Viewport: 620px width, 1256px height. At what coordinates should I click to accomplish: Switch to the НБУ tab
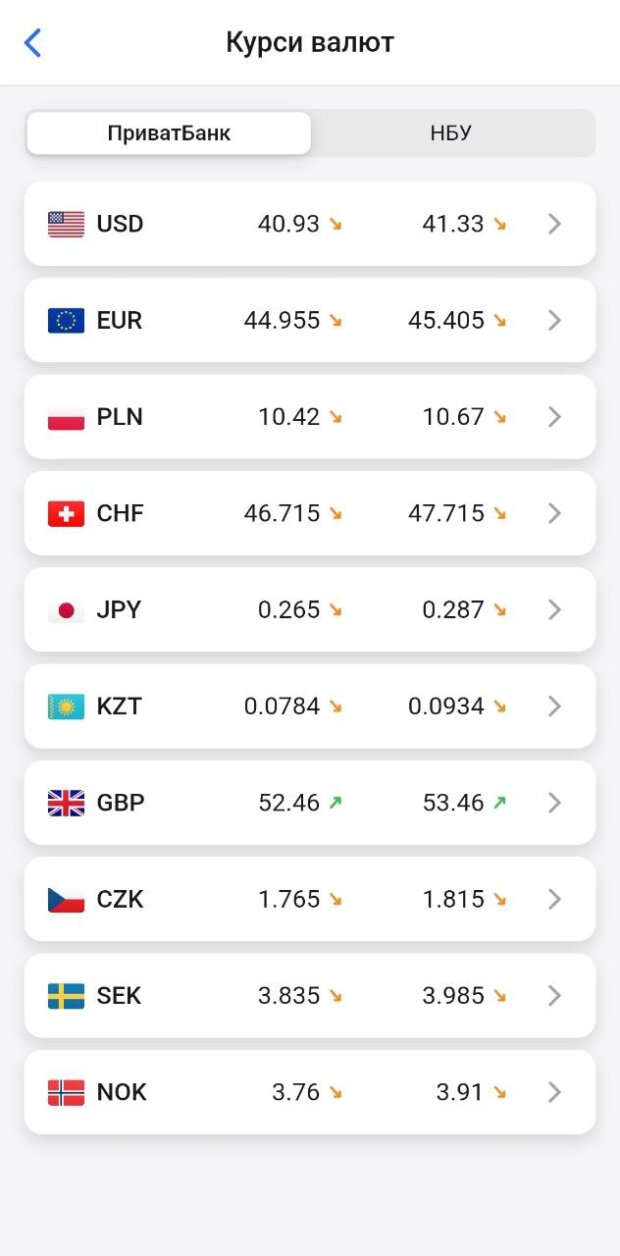(451, 133)
